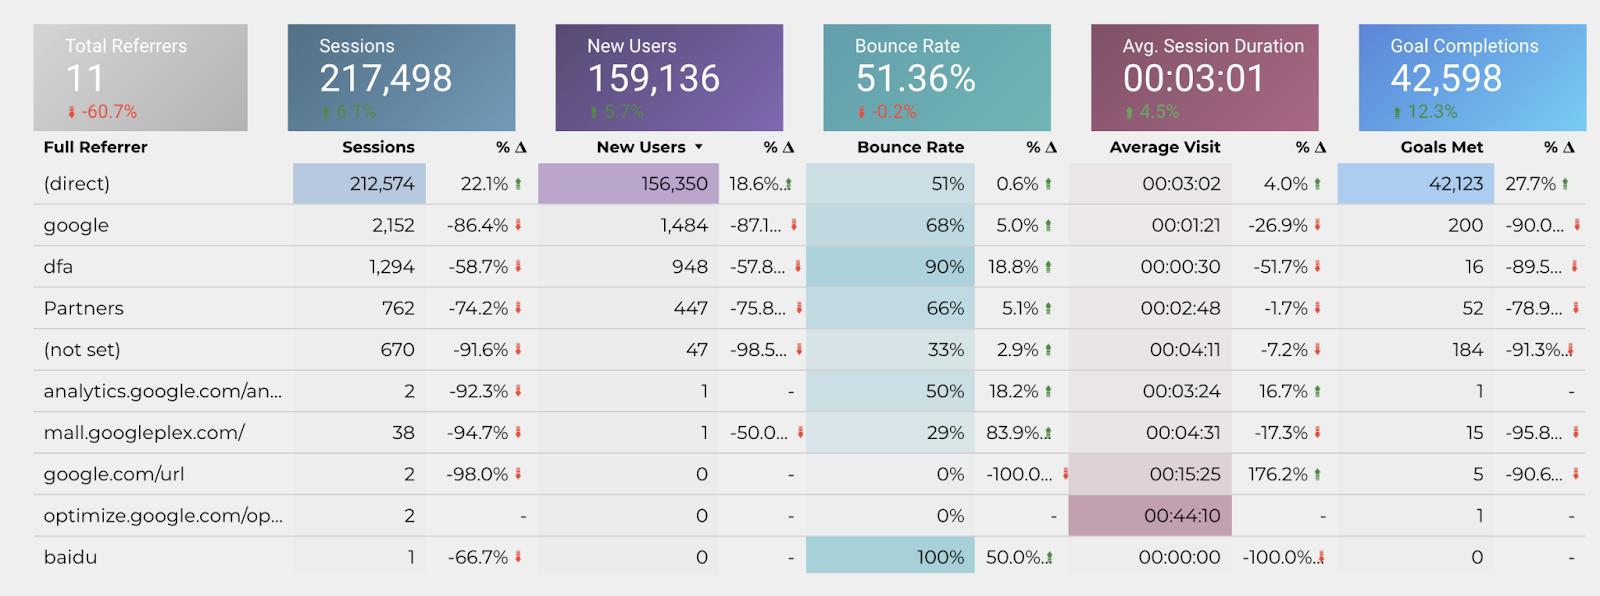Image resolution: width=1600 pixels, height=596 pixels.
Task: Click the red down arrow in Total Referrers card
Action: point(71,112)
